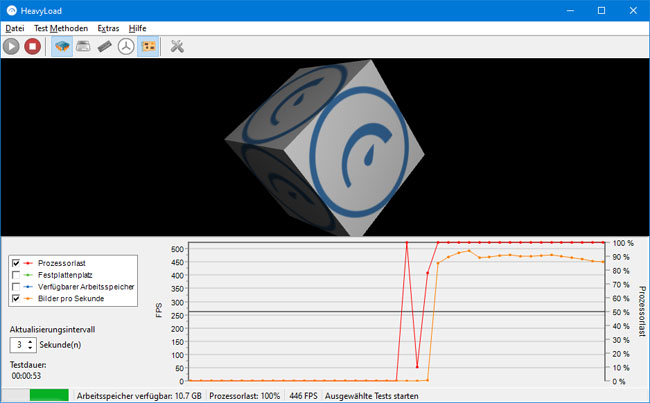Click the 'Ausgewählte Tests starten' status text
Image resolution: width=650 pixels, height=403 pixels.
[x=371, y=396]
